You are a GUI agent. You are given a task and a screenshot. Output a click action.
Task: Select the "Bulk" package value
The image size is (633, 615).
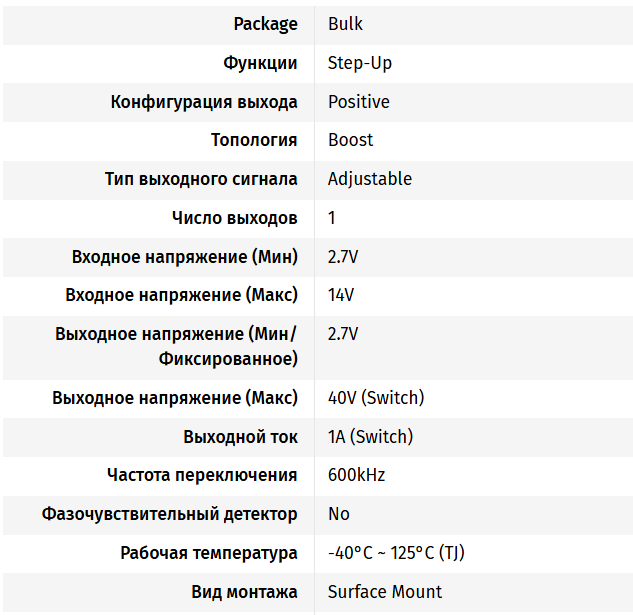click(345, 24)
